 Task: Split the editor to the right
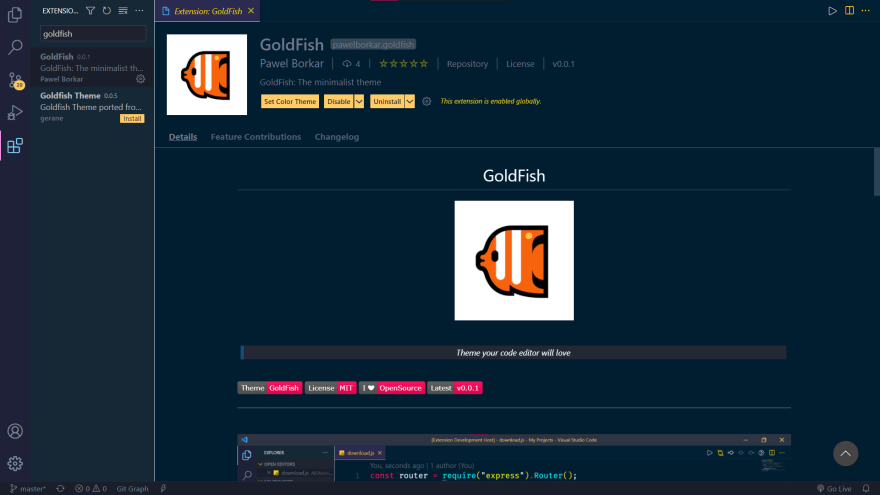pyautogui.click(x=849, y=11)
